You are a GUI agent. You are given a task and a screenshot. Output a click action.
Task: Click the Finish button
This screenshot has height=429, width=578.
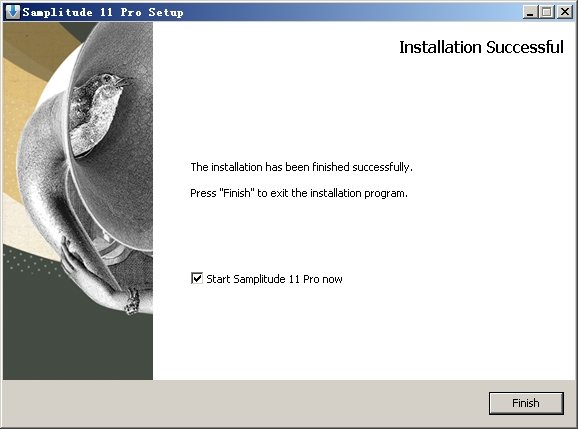526,403
